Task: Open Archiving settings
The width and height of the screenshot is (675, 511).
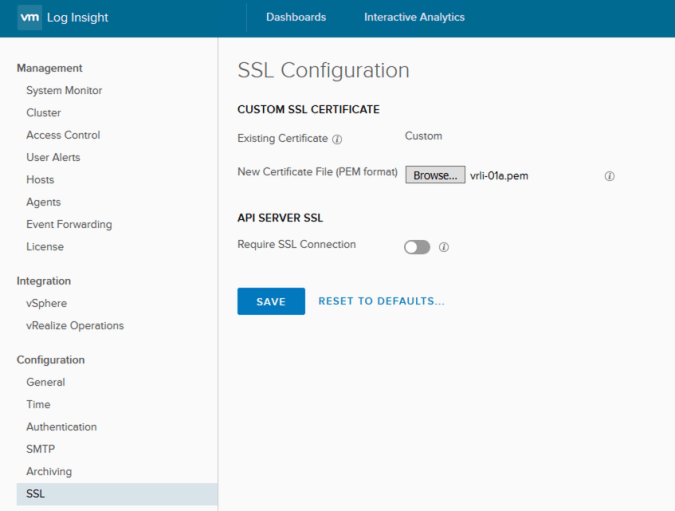Action: [49, 472]
